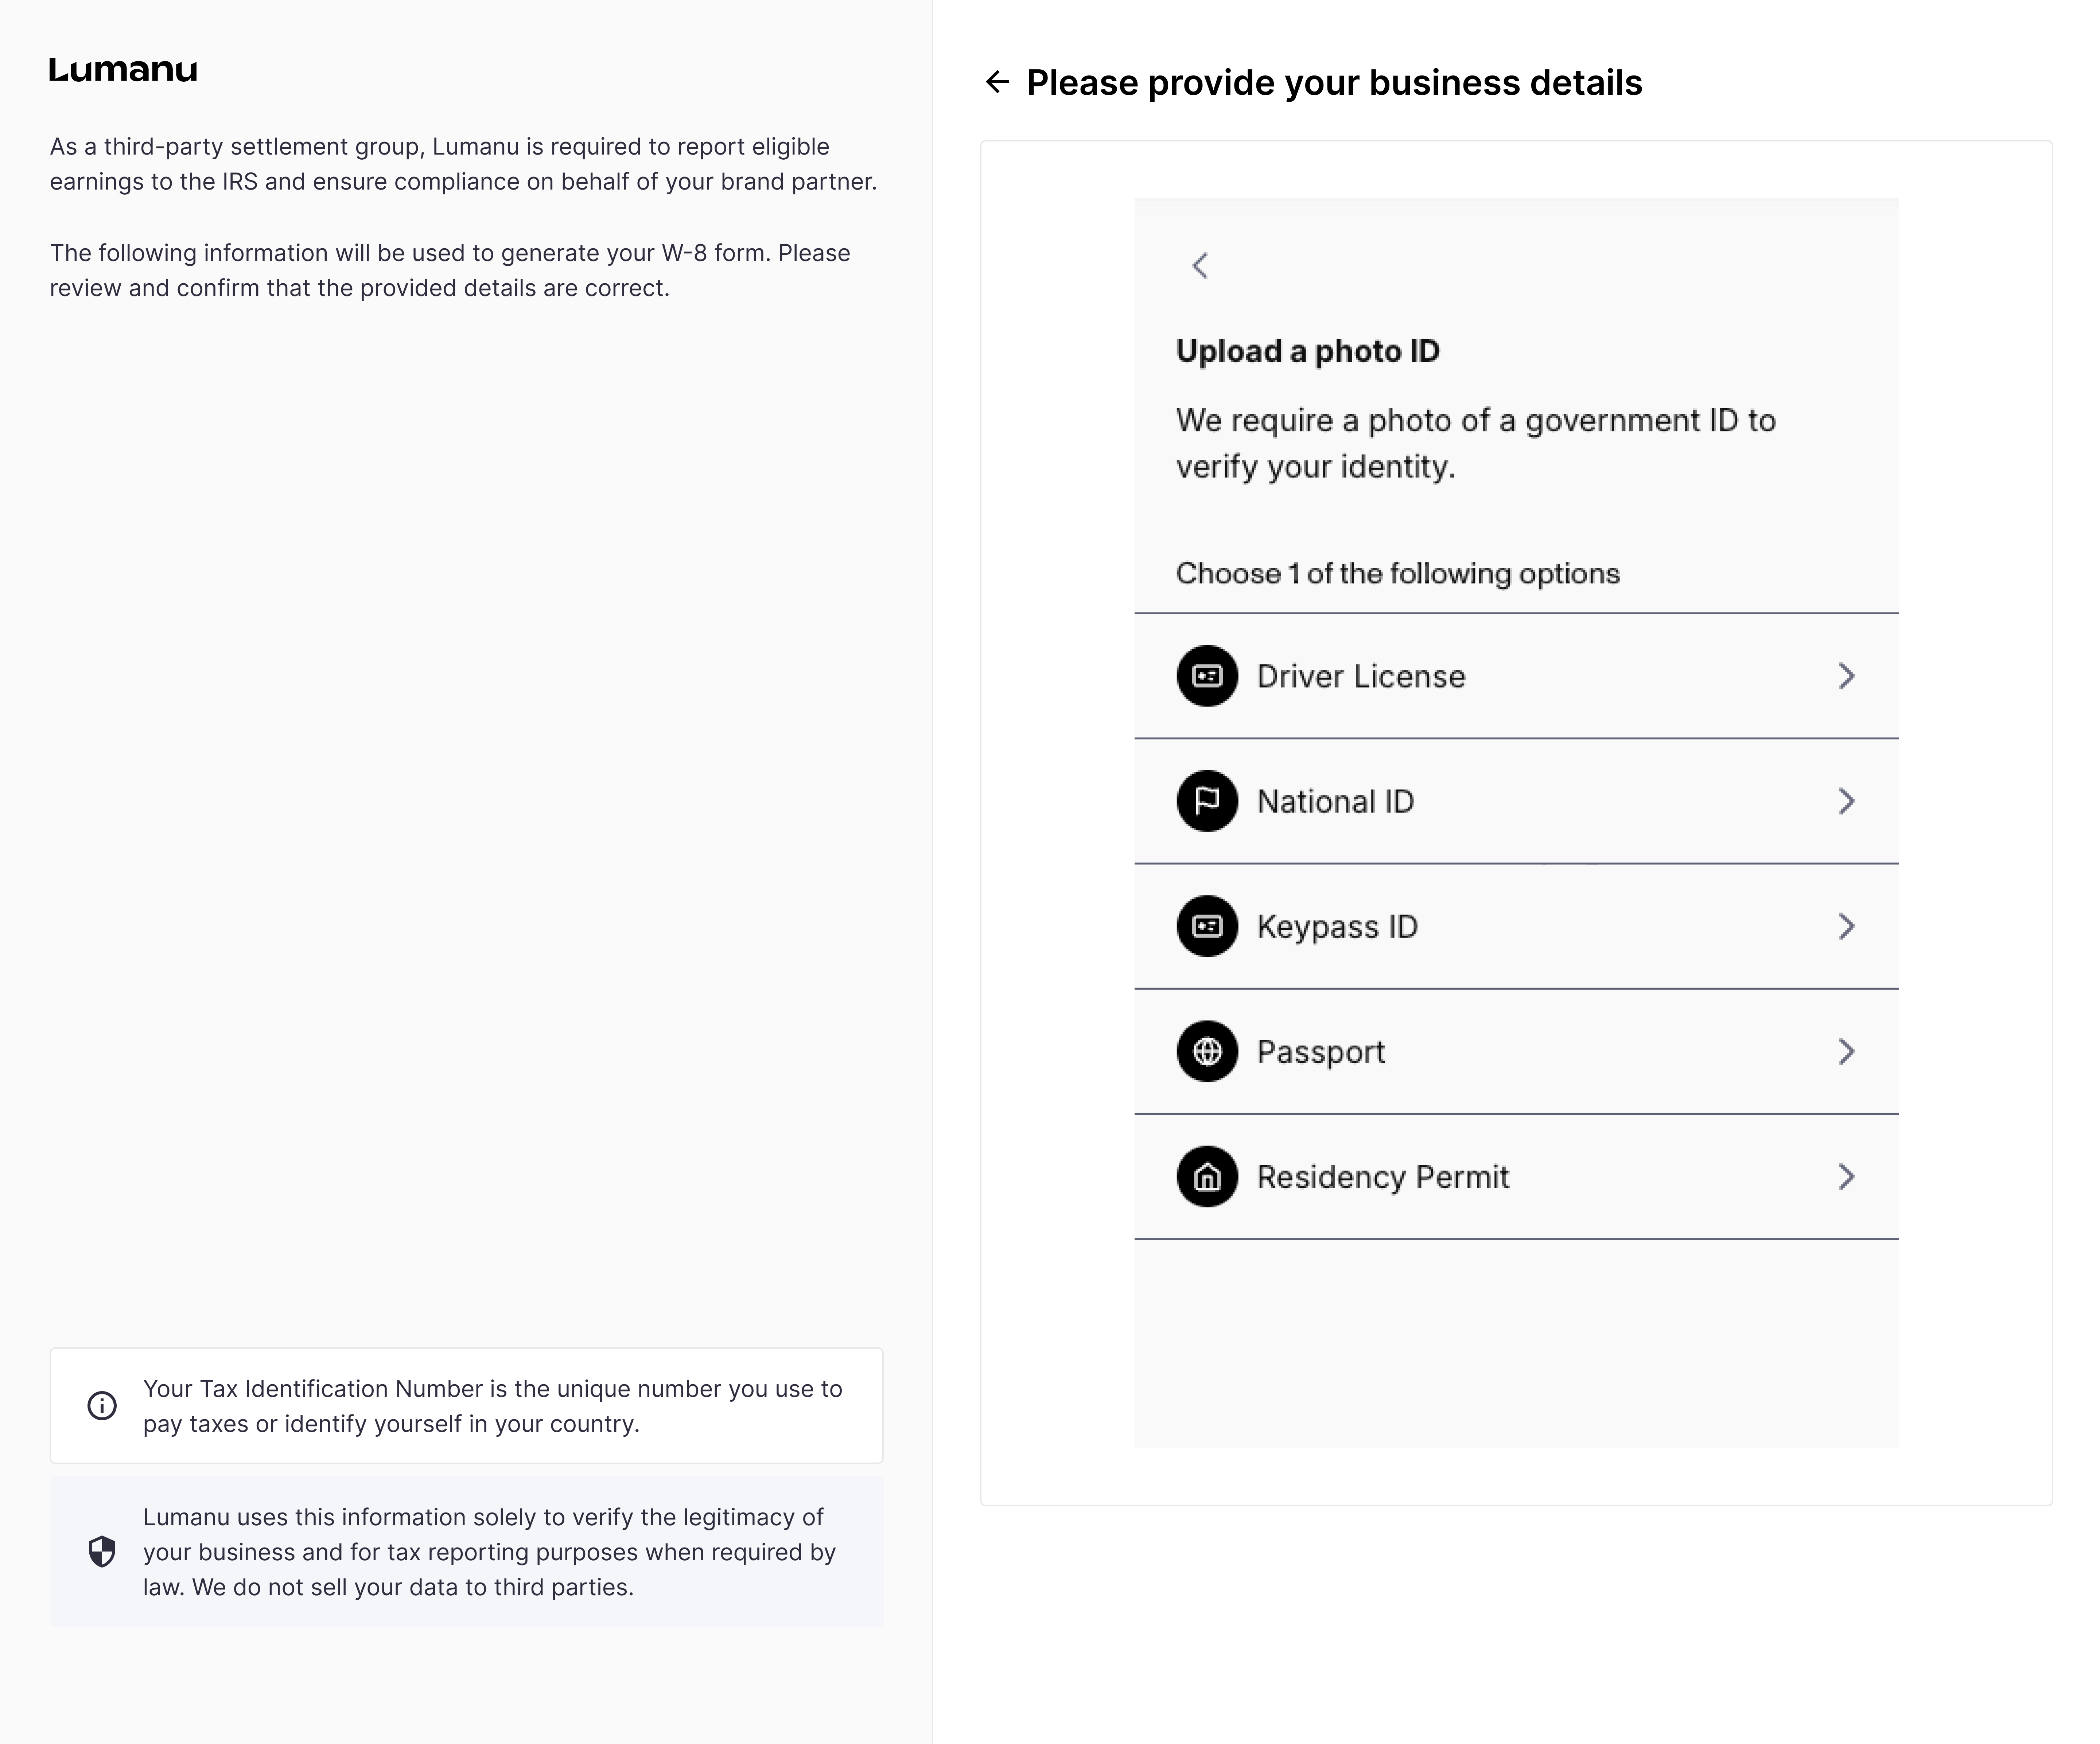The height and width of the screenshot is (1744, 2100).
Task: Expand the National ID chevron
Action: tap(1846, 801)
